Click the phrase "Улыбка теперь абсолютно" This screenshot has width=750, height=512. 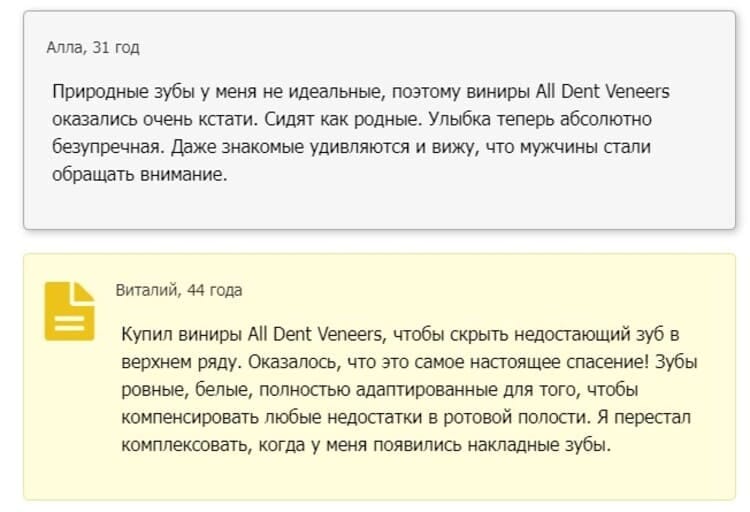[x=540, y=119]
